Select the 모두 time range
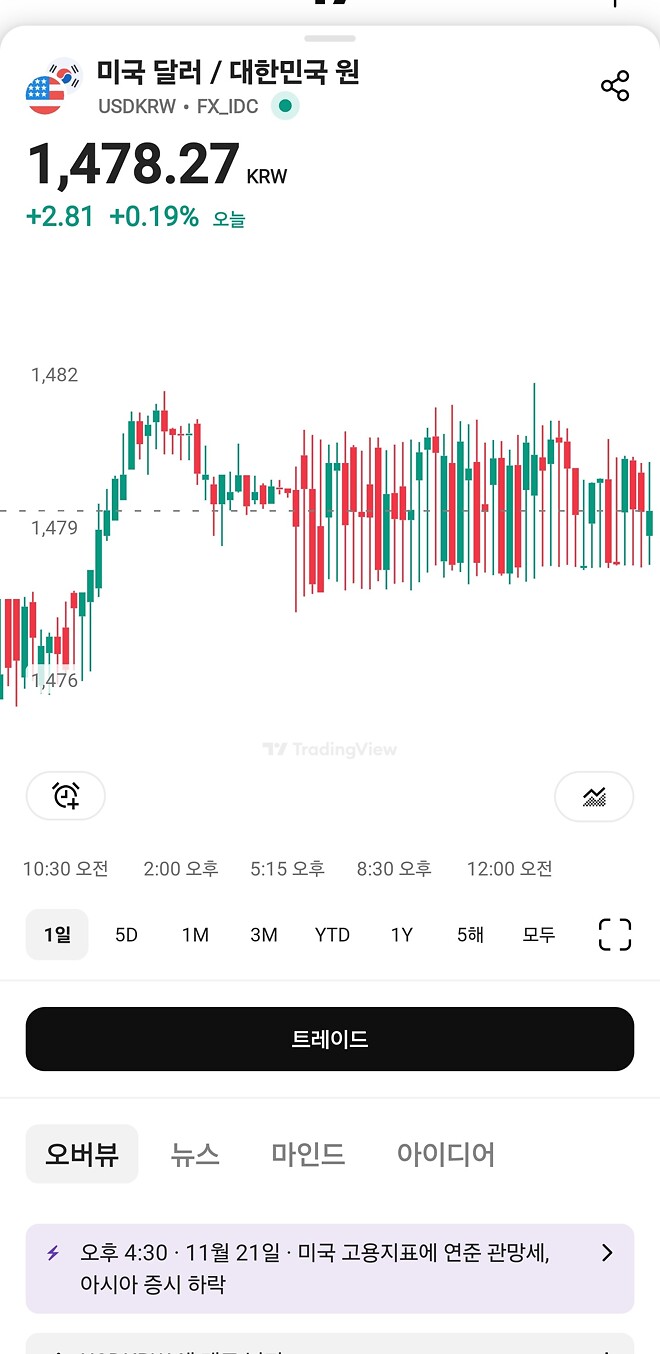Viewport: 660px width, 1354px height. point(539,935)
